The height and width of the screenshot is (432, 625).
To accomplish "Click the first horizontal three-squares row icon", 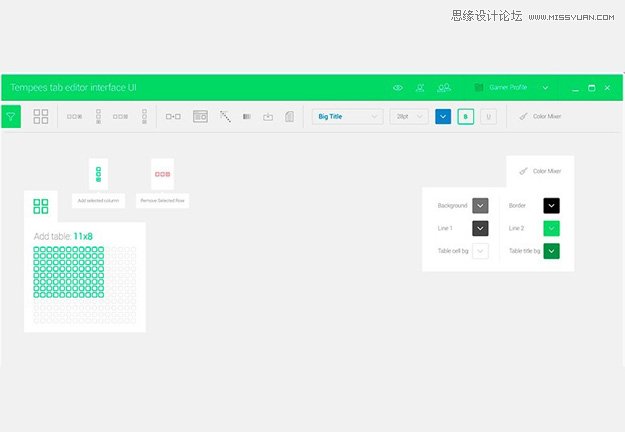I will click(x=75, y=116).
